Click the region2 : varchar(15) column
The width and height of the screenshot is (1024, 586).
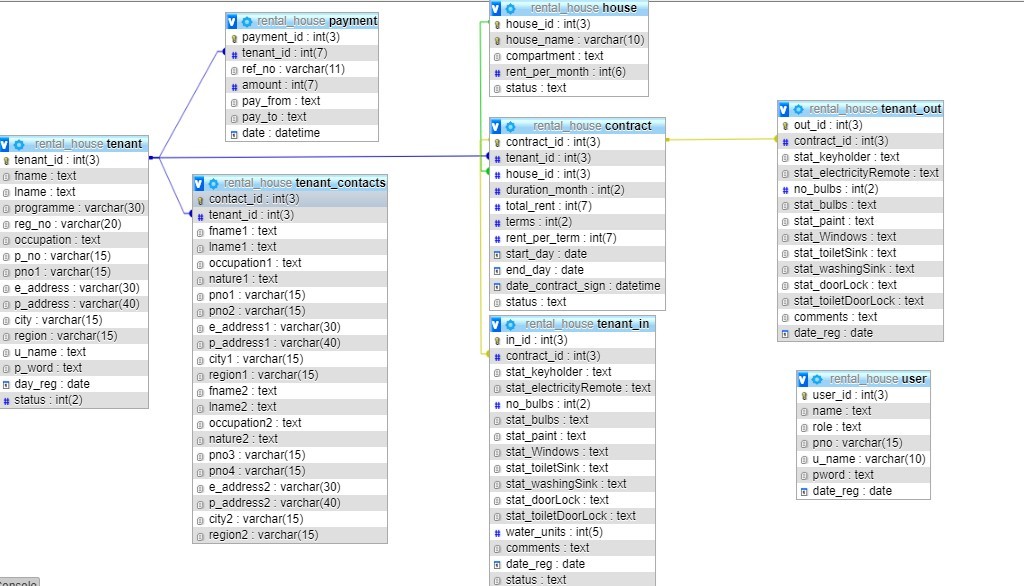[290, 535]
